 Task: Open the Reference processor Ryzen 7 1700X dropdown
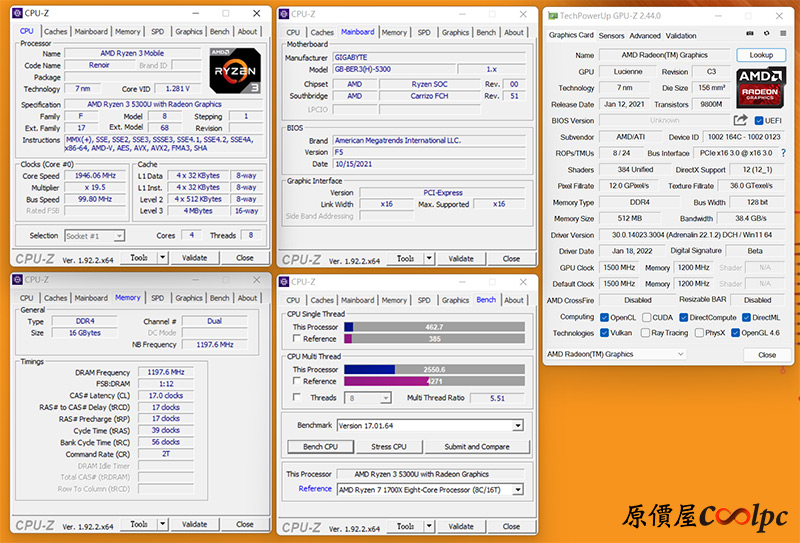(430, 489)
